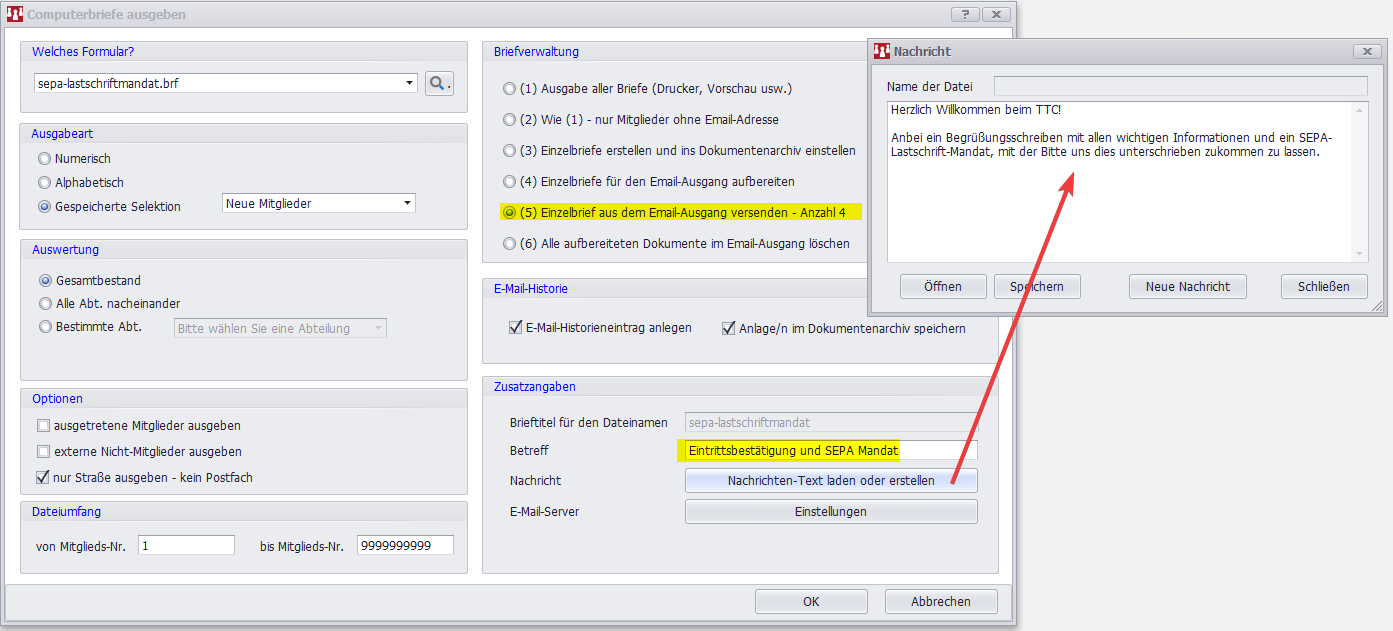The image size is (1393, 631).
Task: Open the sepa-lastschriftmandat.brf formular dropdown
Action: pyautogui.click(x=410, y=83)
